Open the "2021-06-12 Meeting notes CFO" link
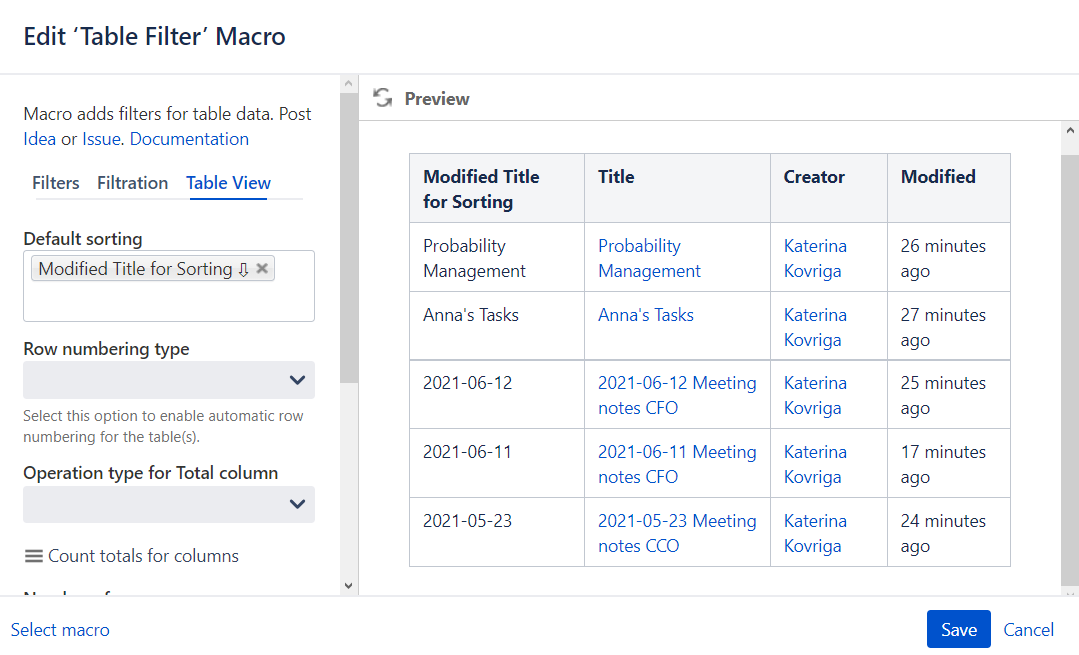 click(676, 395)
